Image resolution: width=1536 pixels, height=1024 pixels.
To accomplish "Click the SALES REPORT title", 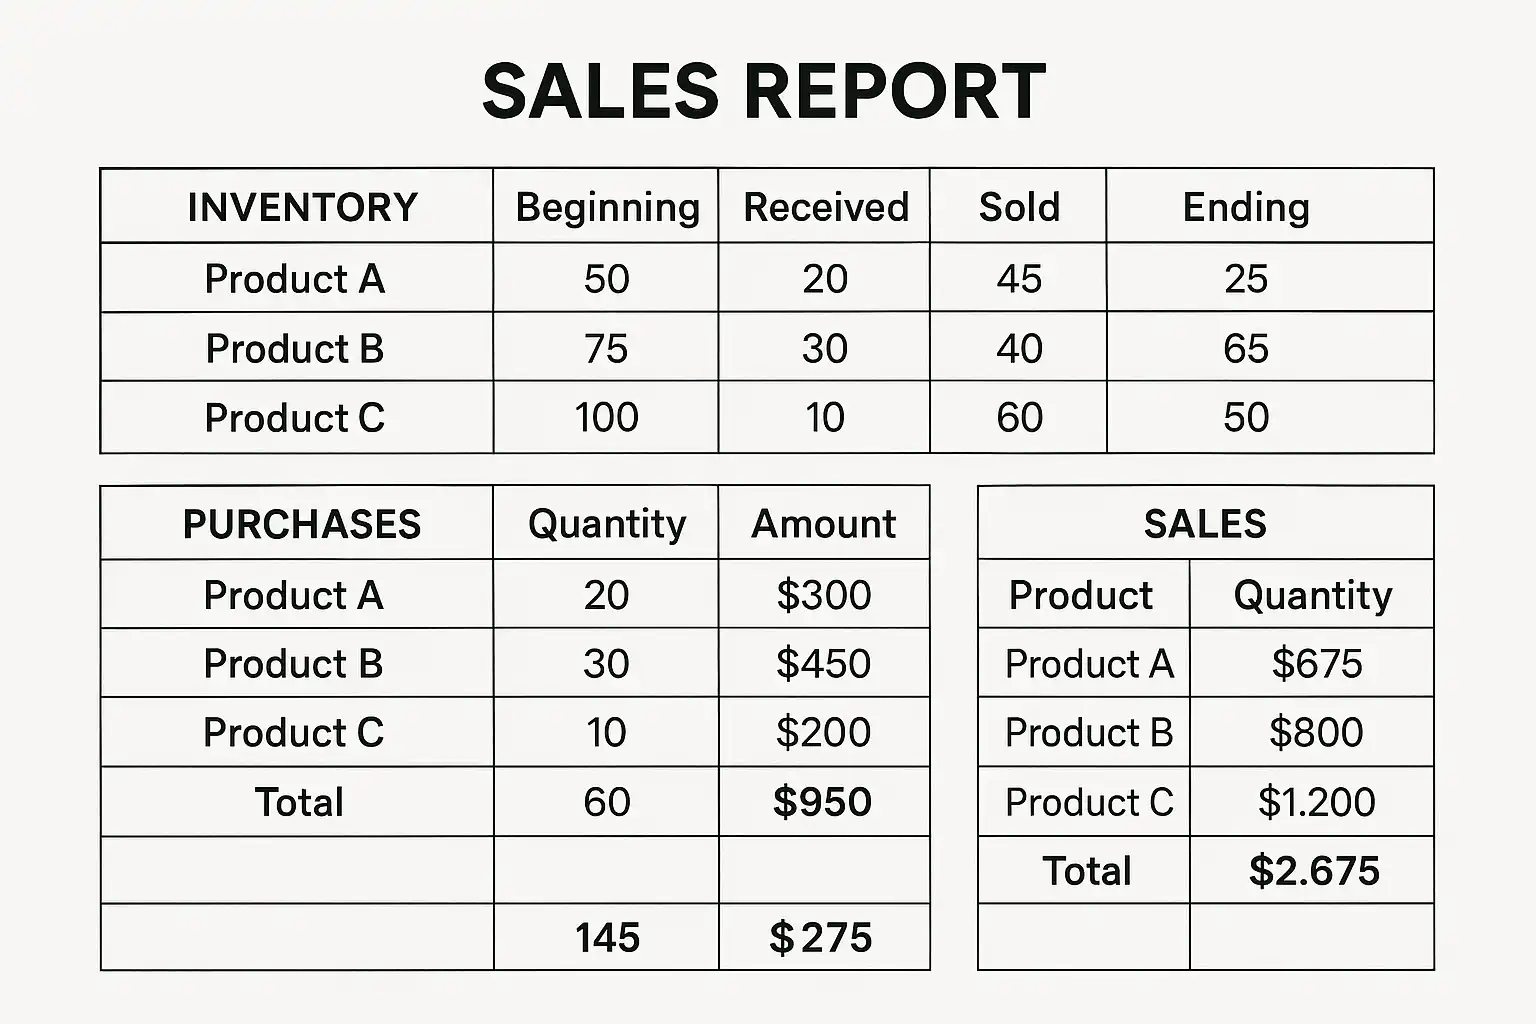I will coord(764,91).
